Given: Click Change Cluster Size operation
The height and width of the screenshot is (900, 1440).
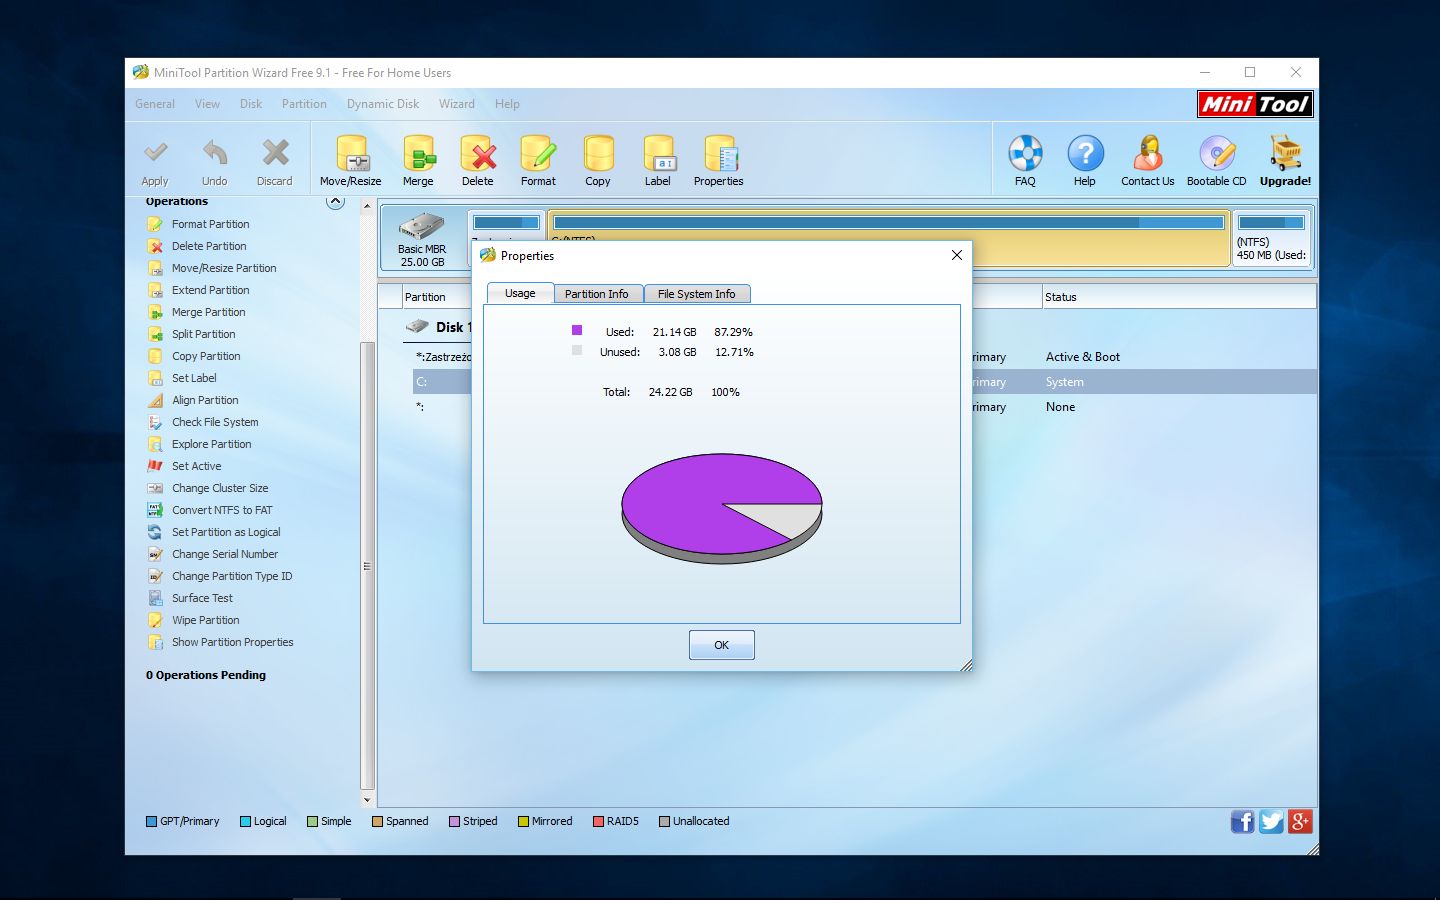Looking at the screenshot, I should [220, 488].
